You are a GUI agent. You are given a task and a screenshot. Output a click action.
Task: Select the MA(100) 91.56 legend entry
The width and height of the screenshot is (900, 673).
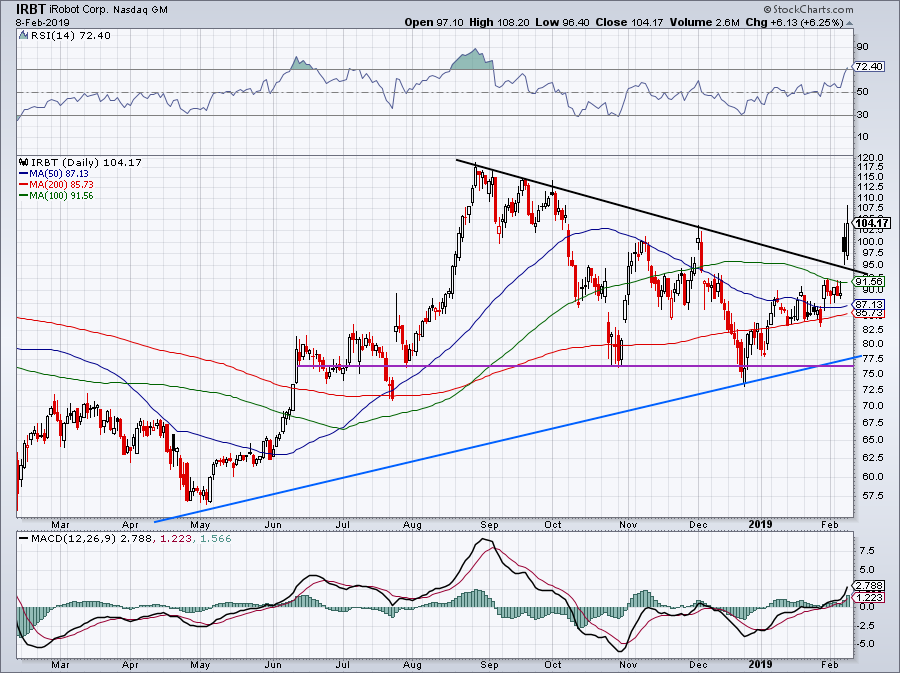[56, 196]
